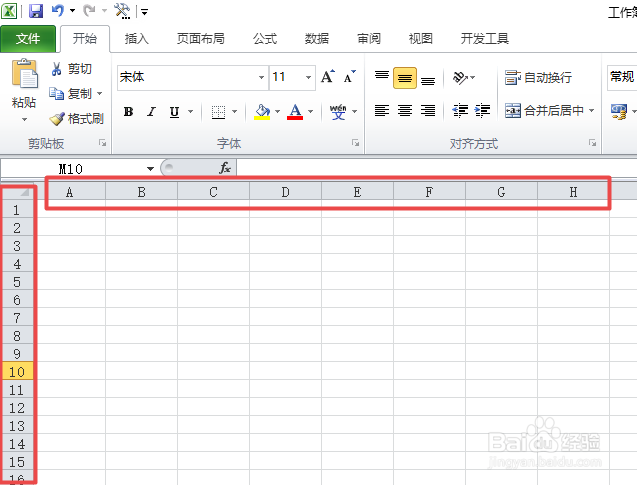This screenshot has width=637, height=485.
Task: Click the formula bar input
Action: click(437, 168)
